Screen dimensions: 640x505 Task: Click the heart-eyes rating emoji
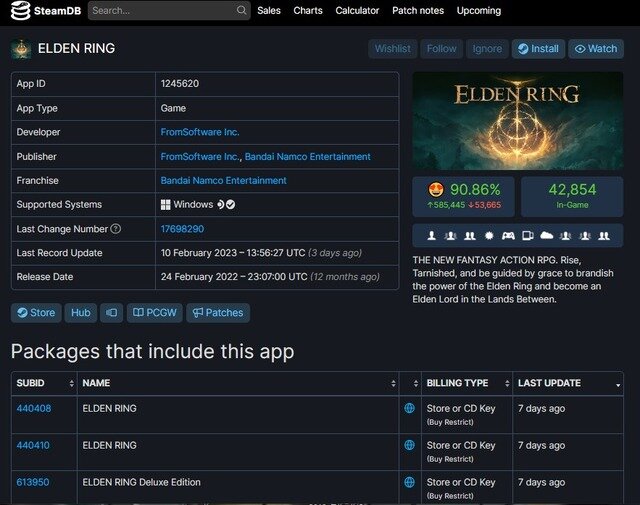[436, 189]
